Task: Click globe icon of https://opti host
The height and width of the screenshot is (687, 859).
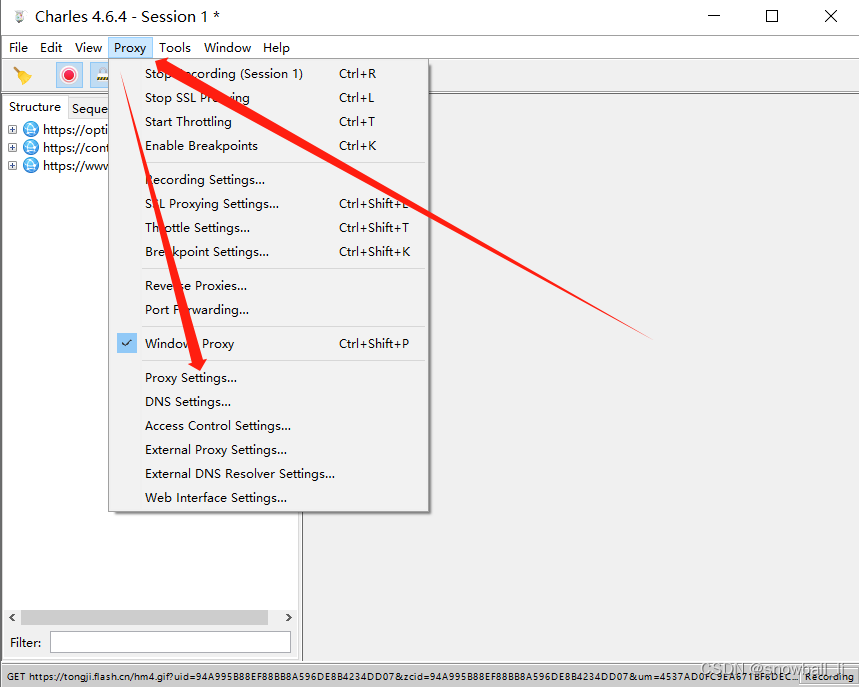Action: point(31,129)
